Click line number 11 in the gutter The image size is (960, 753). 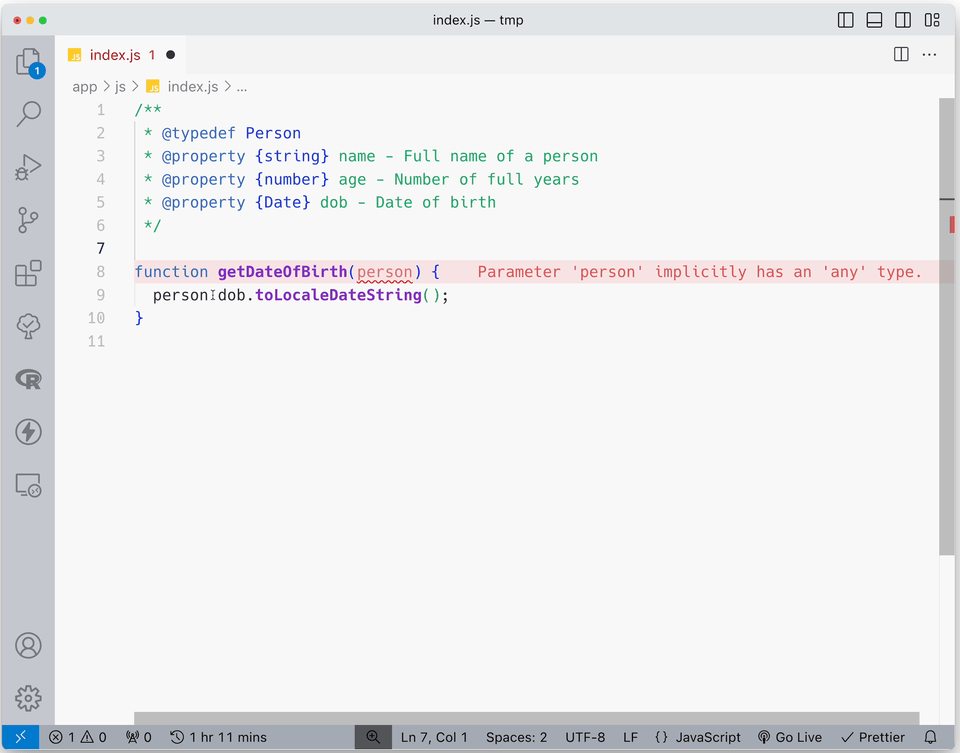(x=96, y=341)
